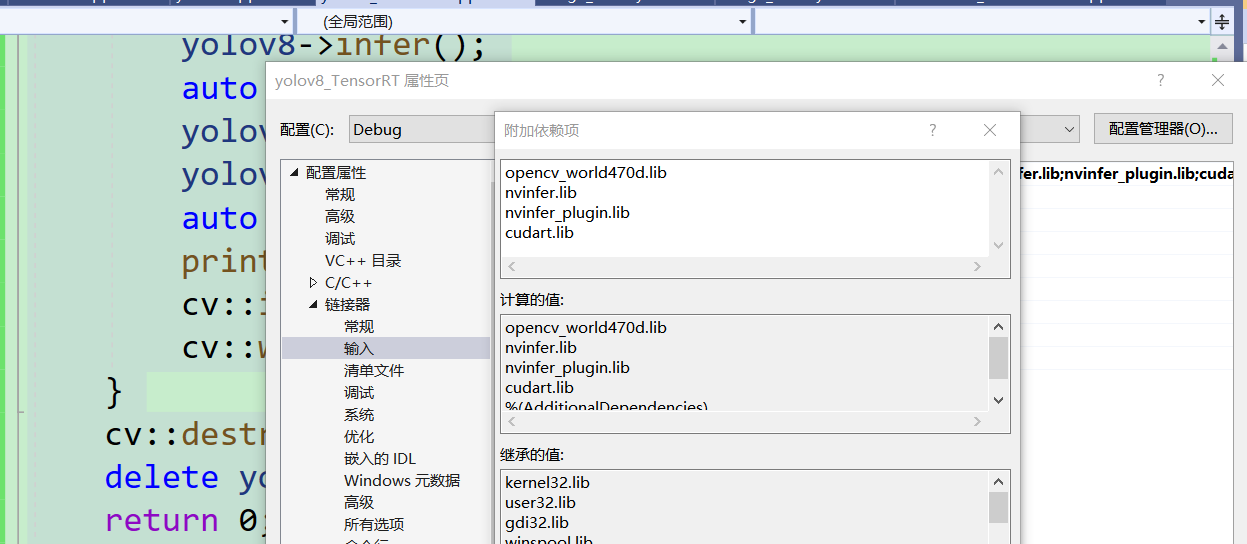Click opencv_world470d.lib in the editable list
This screenshot has height=544, width=1247.
click(x=586, y=172)
